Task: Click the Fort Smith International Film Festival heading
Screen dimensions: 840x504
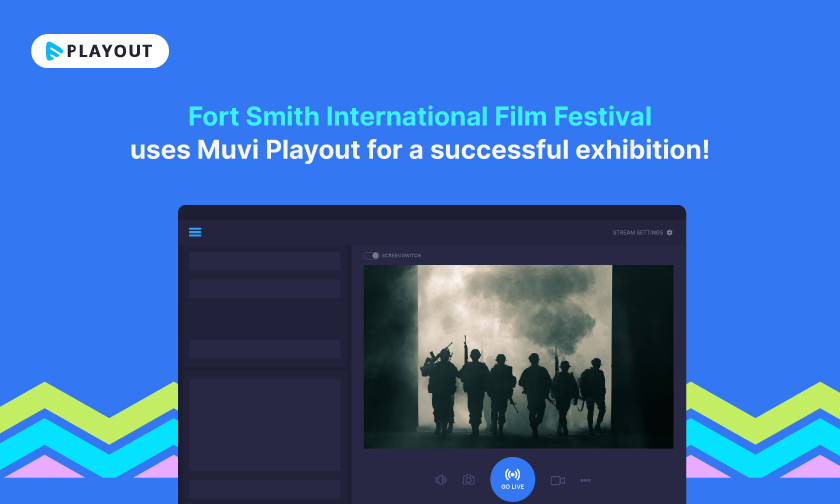Action: click(x=420, y=116)
